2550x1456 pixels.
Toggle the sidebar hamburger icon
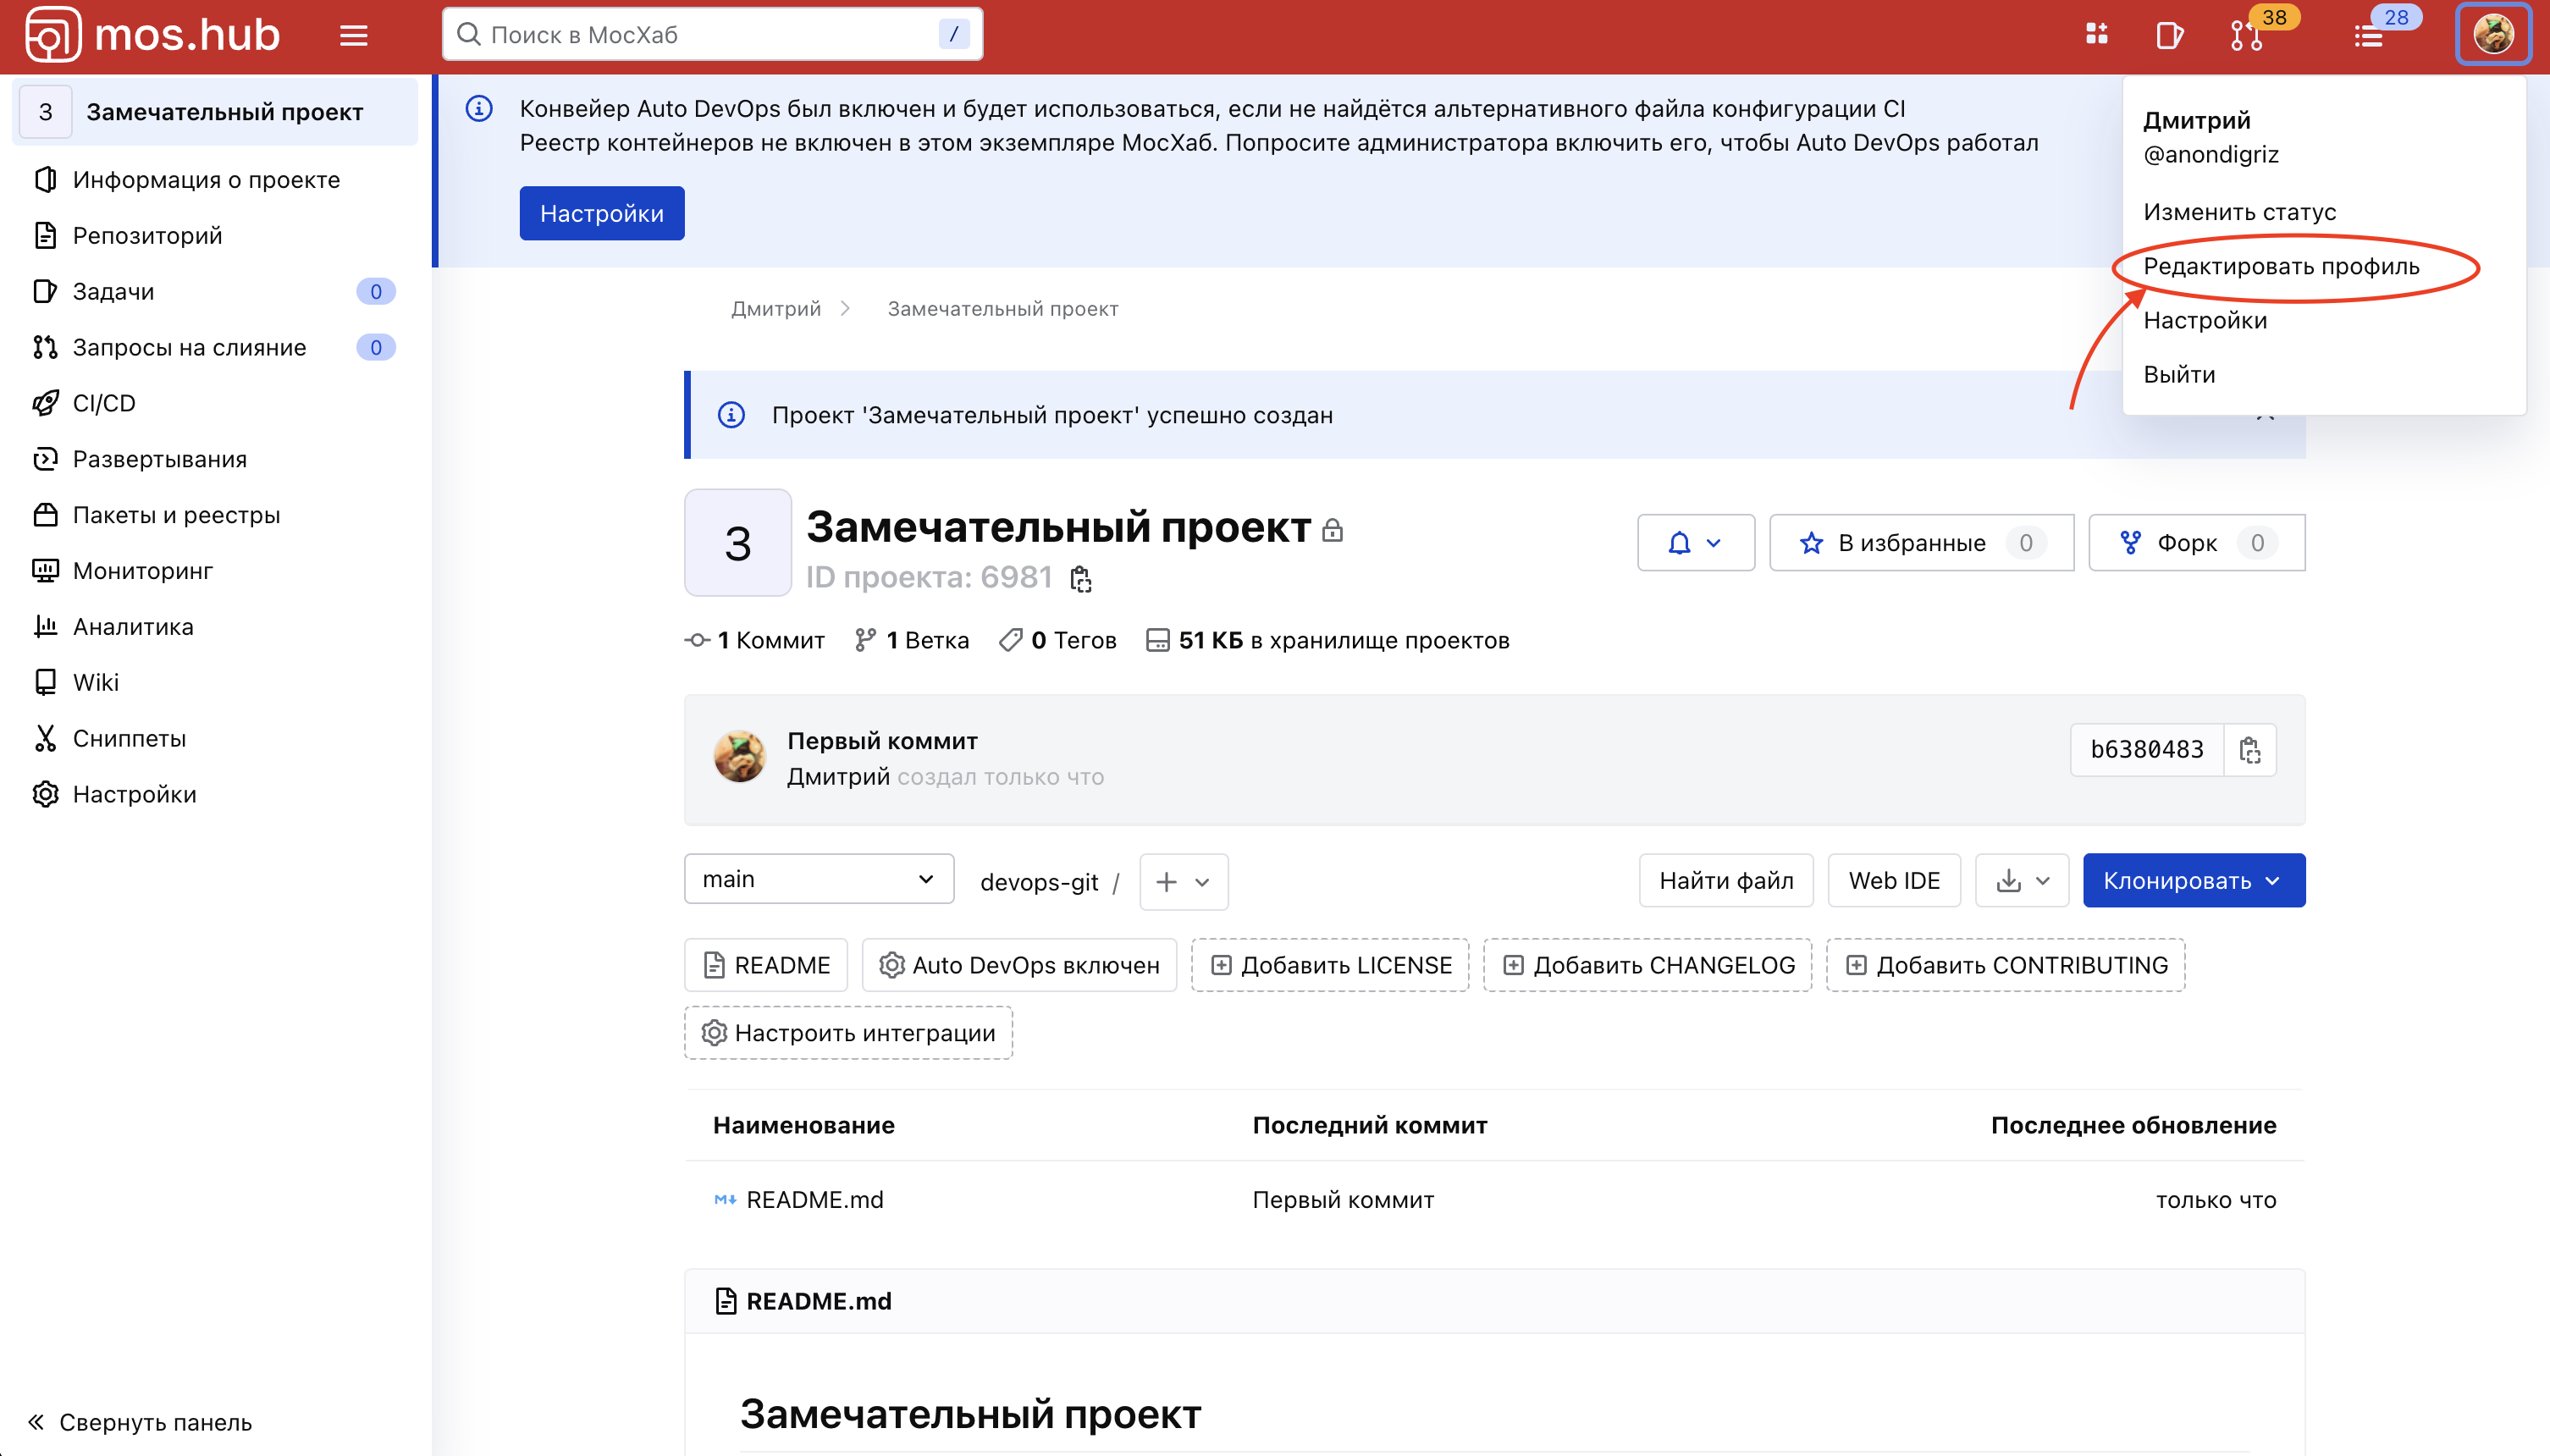point(352,33)
